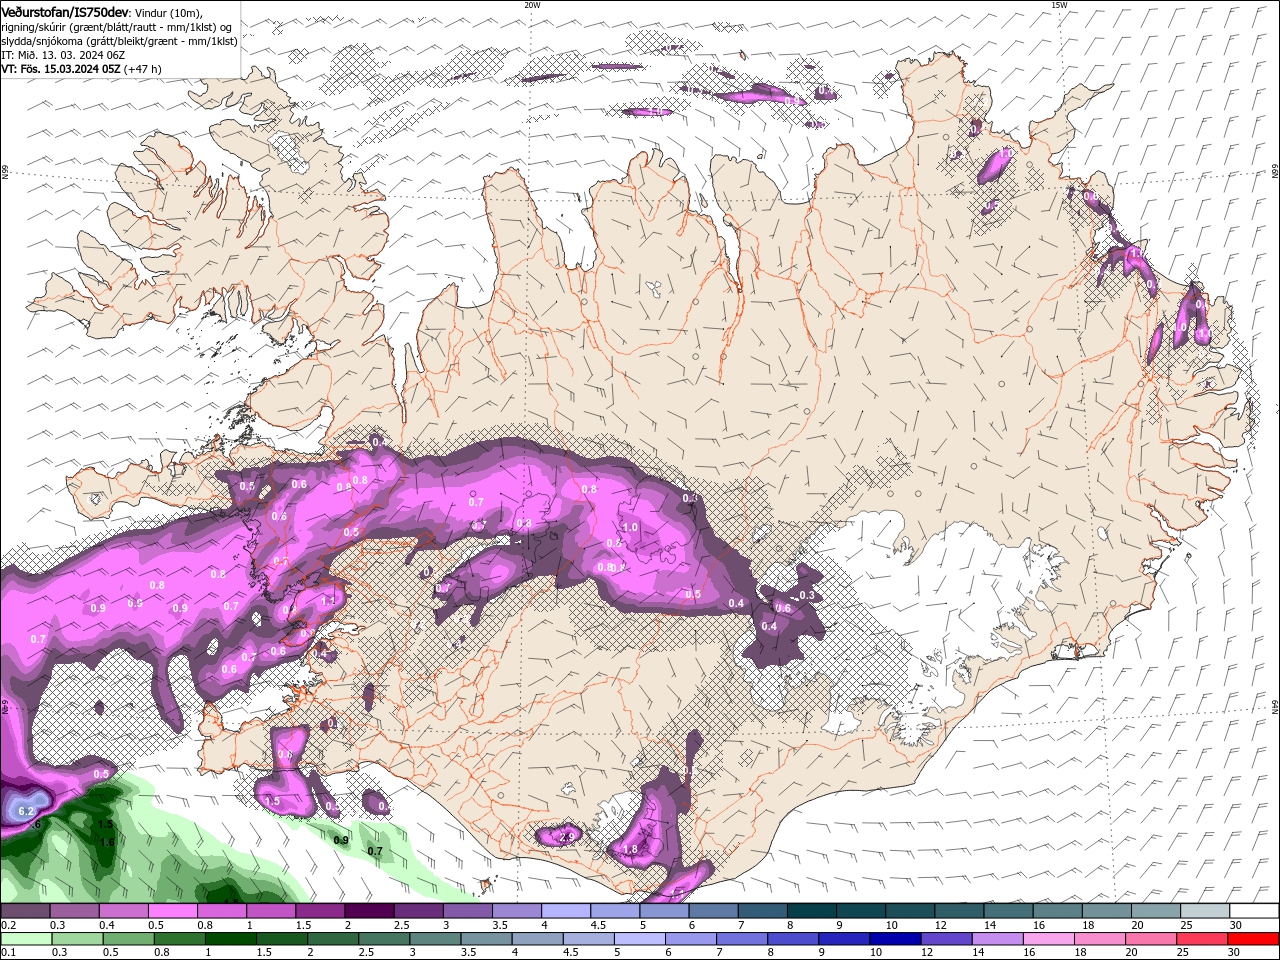Pick the darkest green 1 swatch in rain legend
This screenshot has height=960, width=1280.
231,939
